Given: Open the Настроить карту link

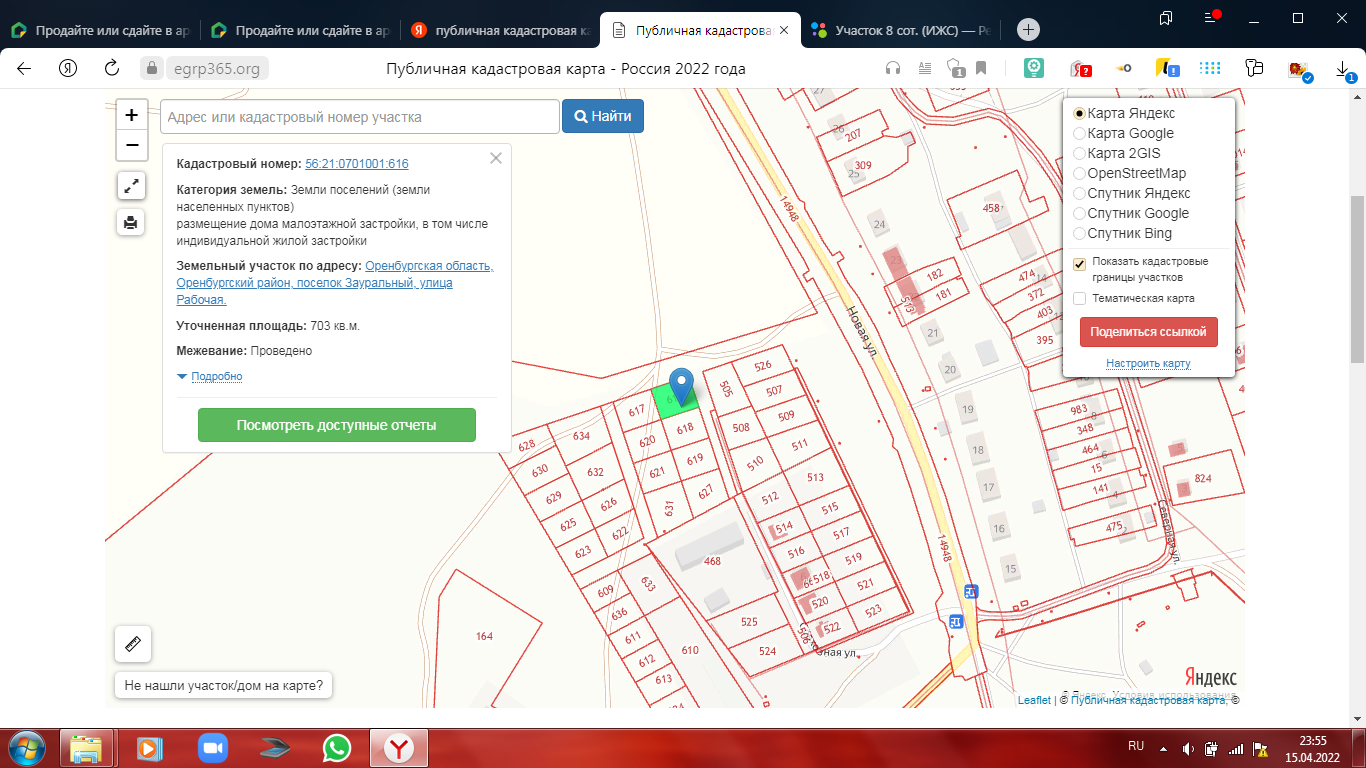Looking at the screenshot, I should (x=1148, y=363).
